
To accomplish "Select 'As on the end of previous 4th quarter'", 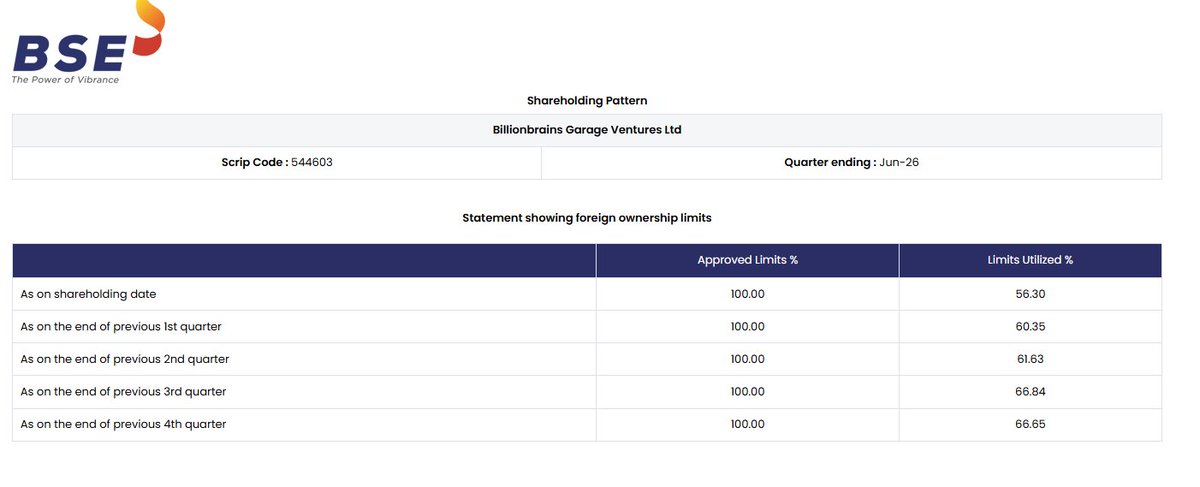I will point(123,424).
